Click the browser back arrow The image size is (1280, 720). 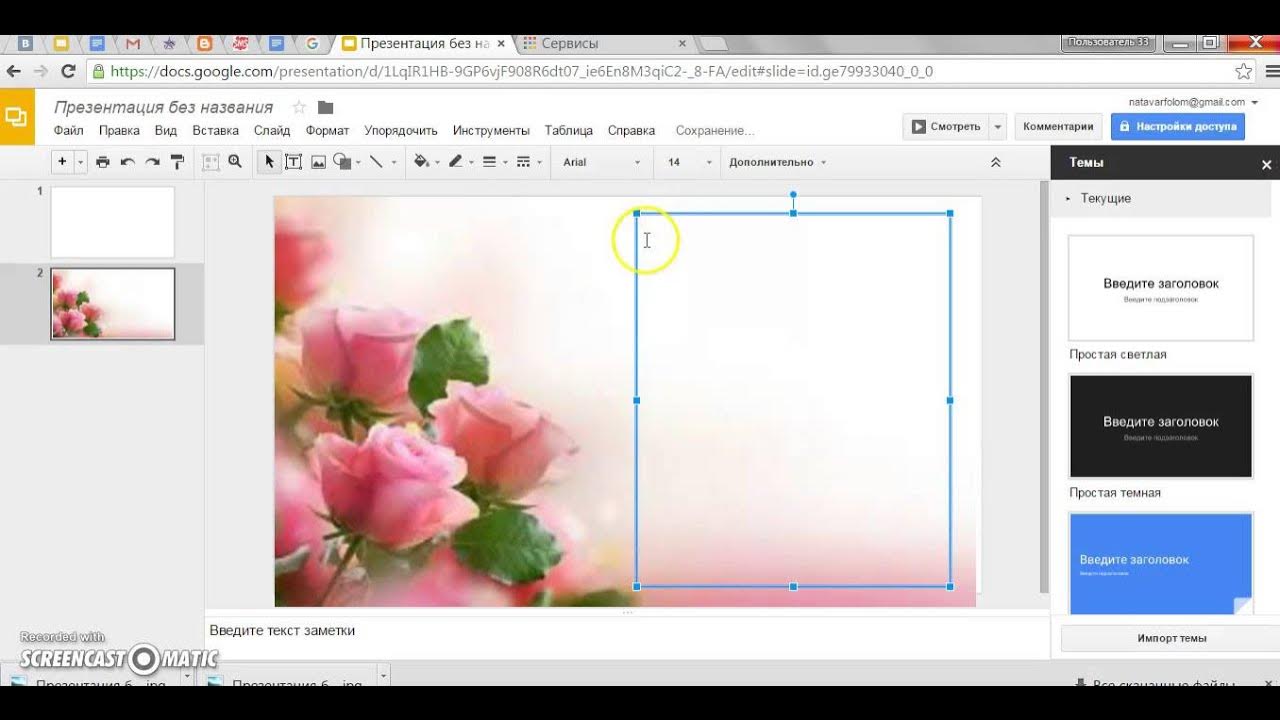tap(14, 71)
